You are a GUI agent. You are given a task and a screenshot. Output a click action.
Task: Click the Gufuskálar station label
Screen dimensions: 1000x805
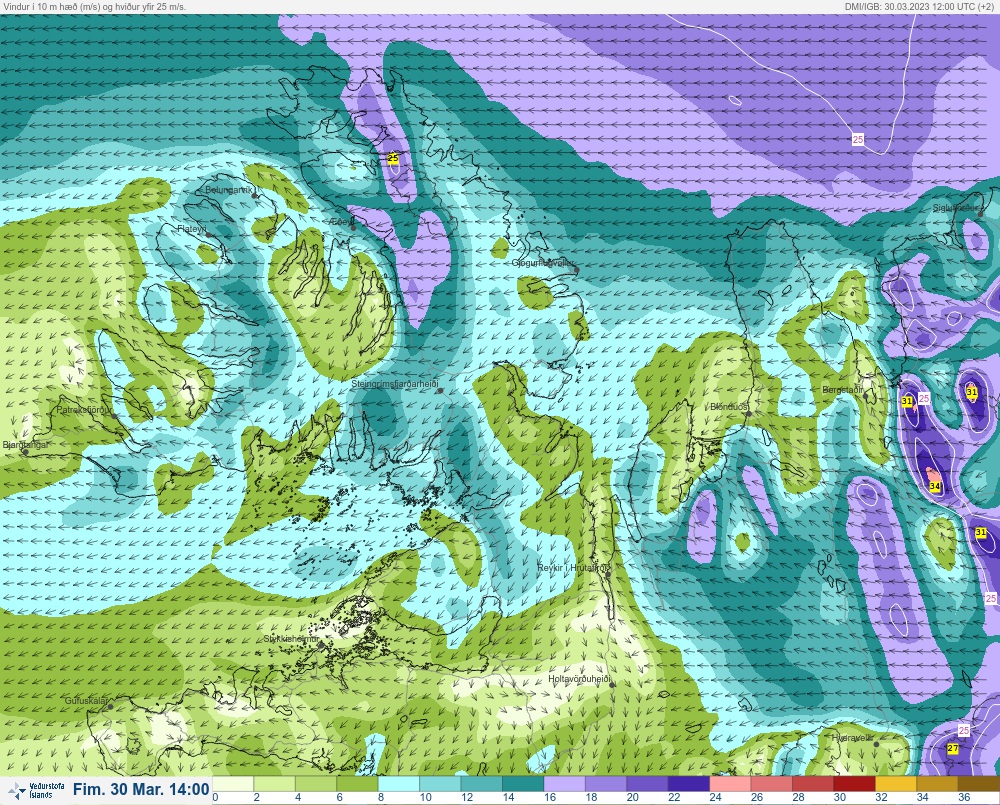click(x=87, y=700)
